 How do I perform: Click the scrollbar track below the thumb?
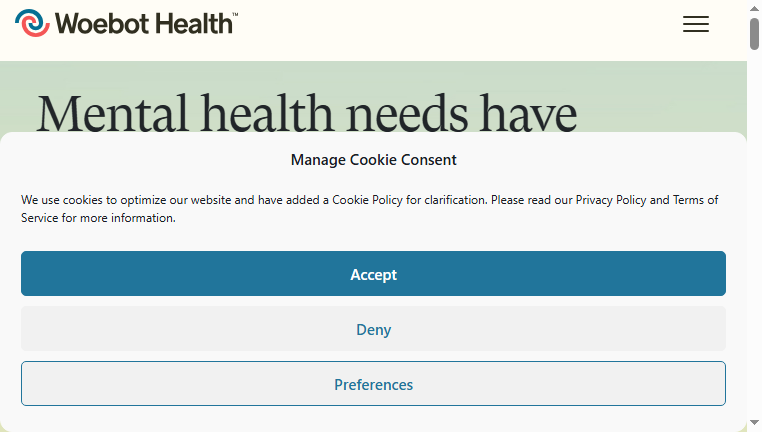click(754, 233)
